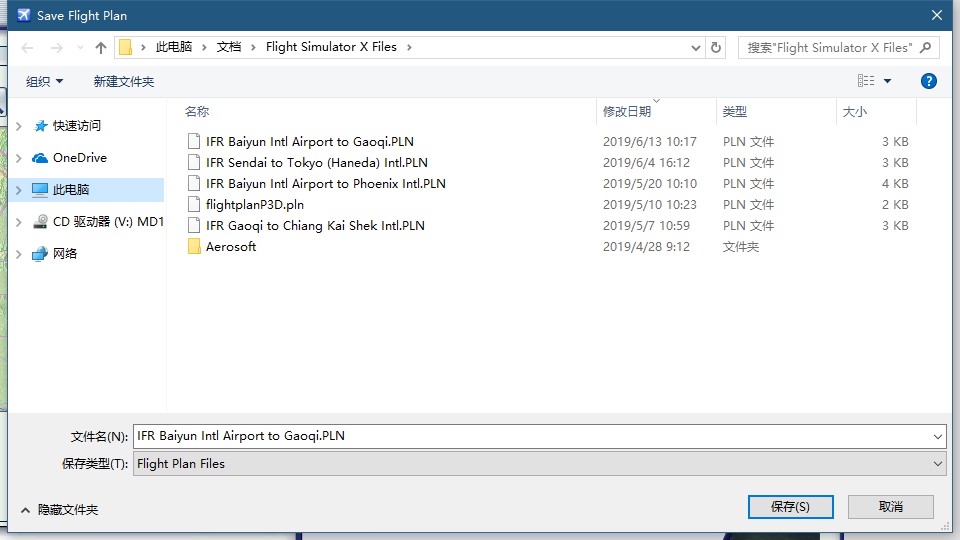Click Flight Simulator X Files breadcrumb
Viewport: 960px width, 540px height.
[x=331, y=47]
